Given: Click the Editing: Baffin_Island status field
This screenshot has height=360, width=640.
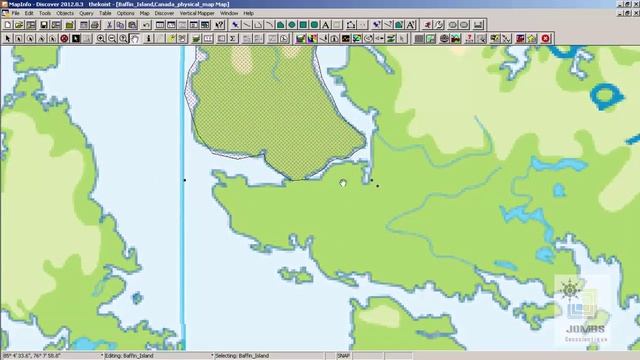Looking at the screenshot, I should pyautogui.click(x=157, y=356).
